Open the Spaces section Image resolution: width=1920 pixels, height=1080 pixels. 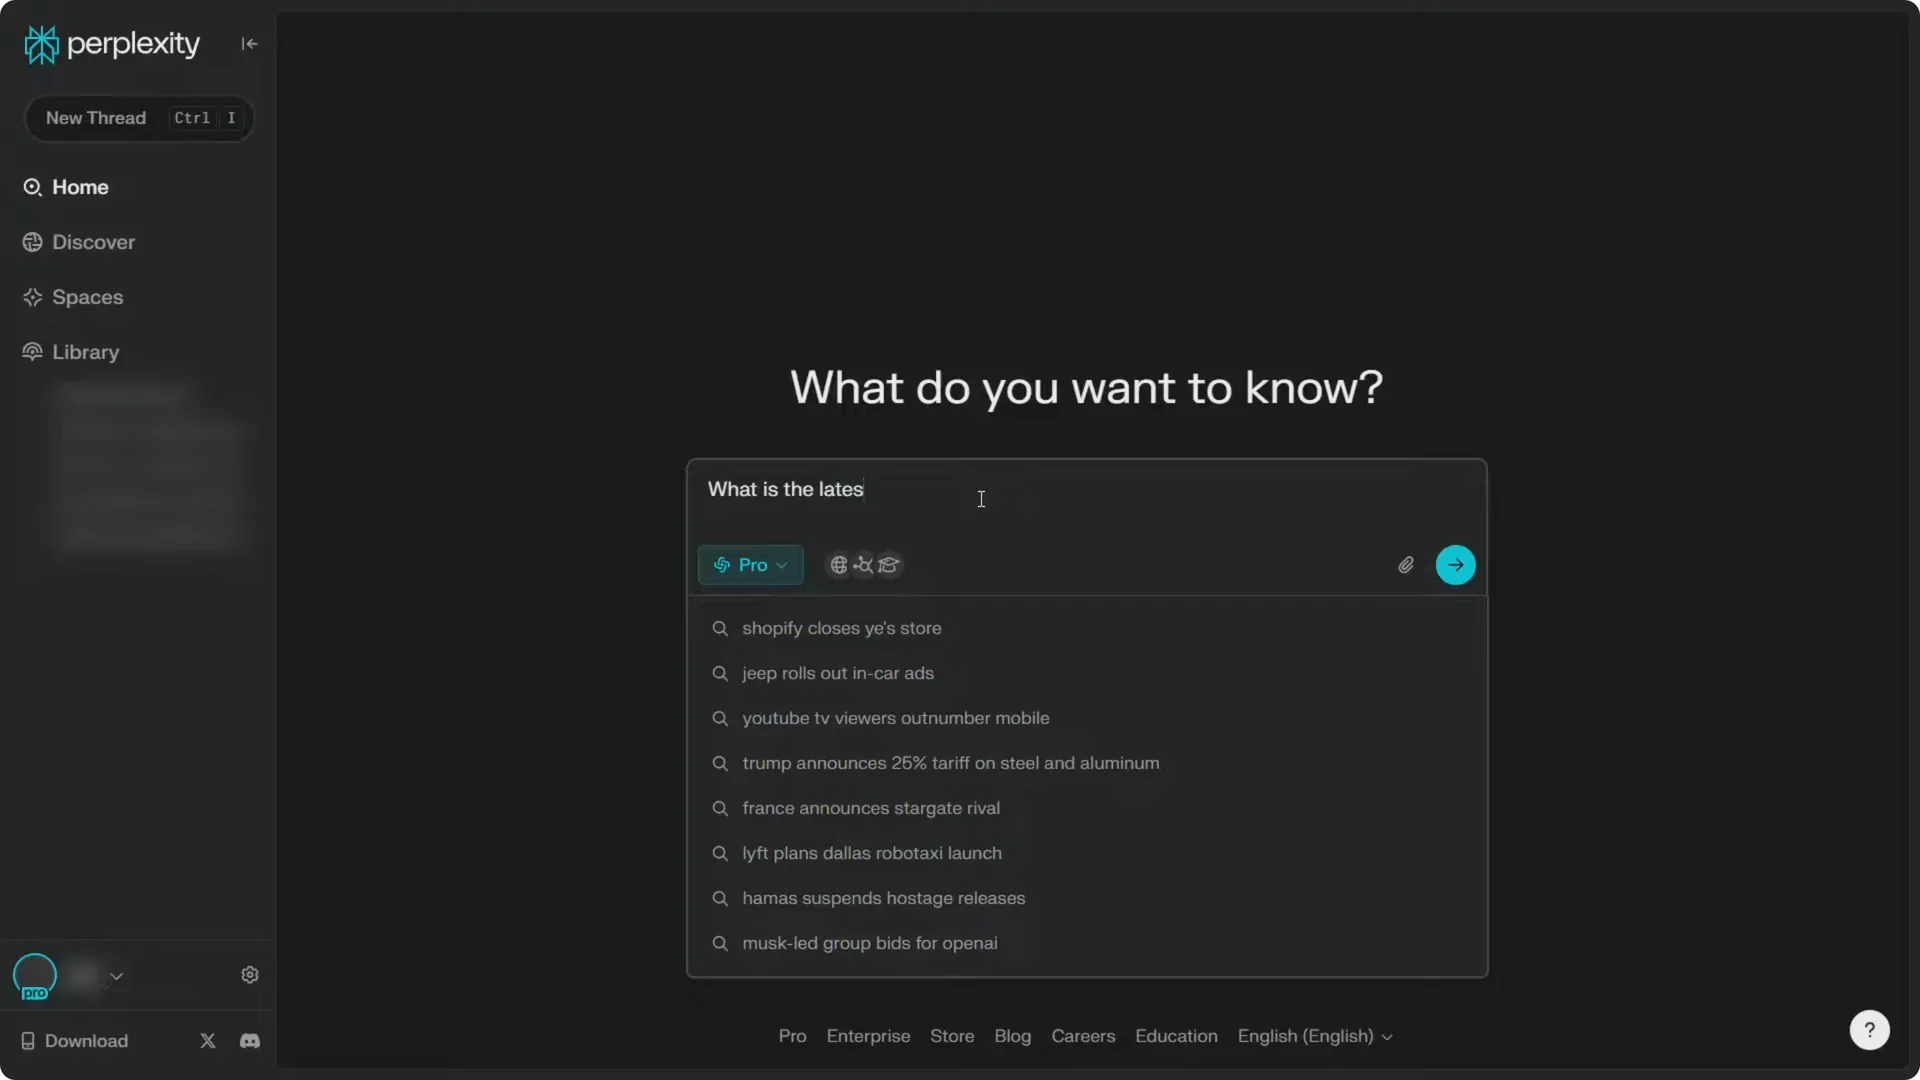coord(85,297)
